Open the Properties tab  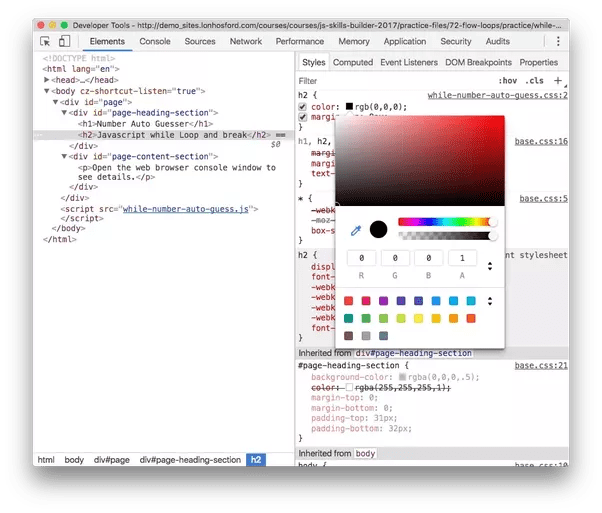(x=538, y=62)
